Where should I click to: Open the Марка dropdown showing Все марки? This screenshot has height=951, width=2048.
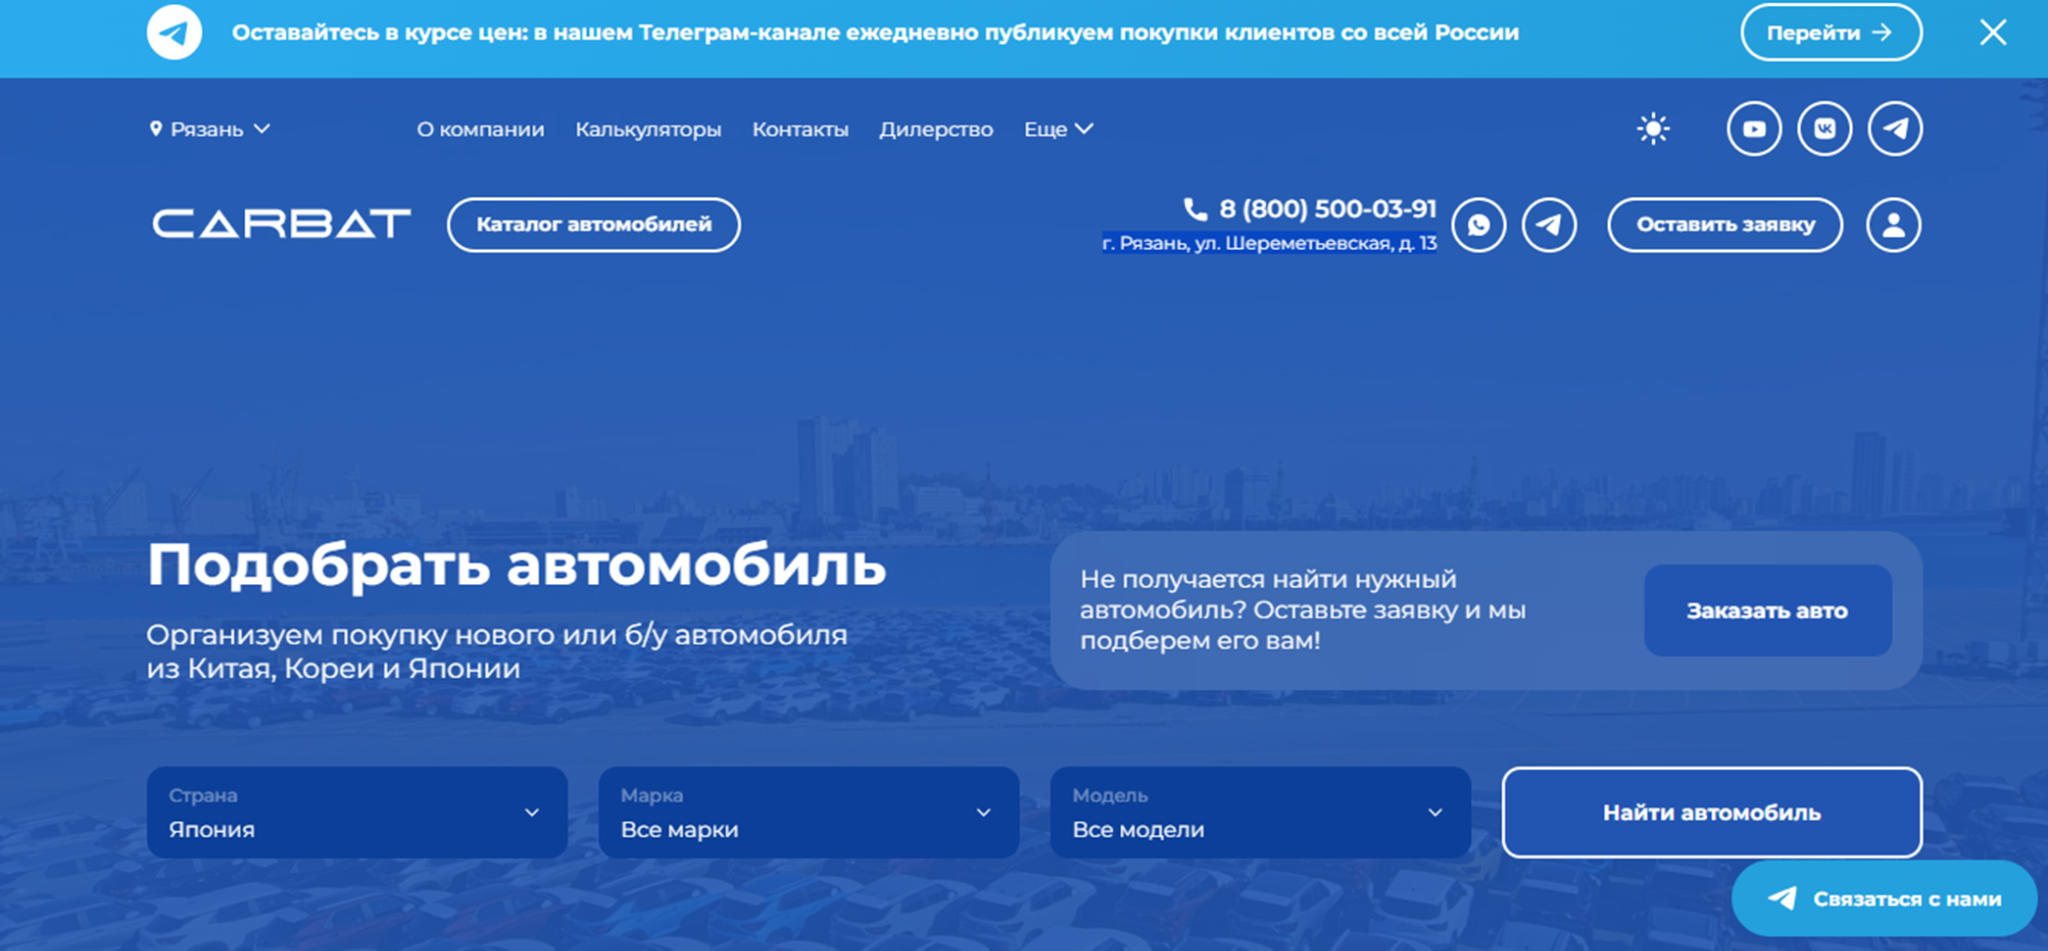pyautogui.click(x=809, y=812)
